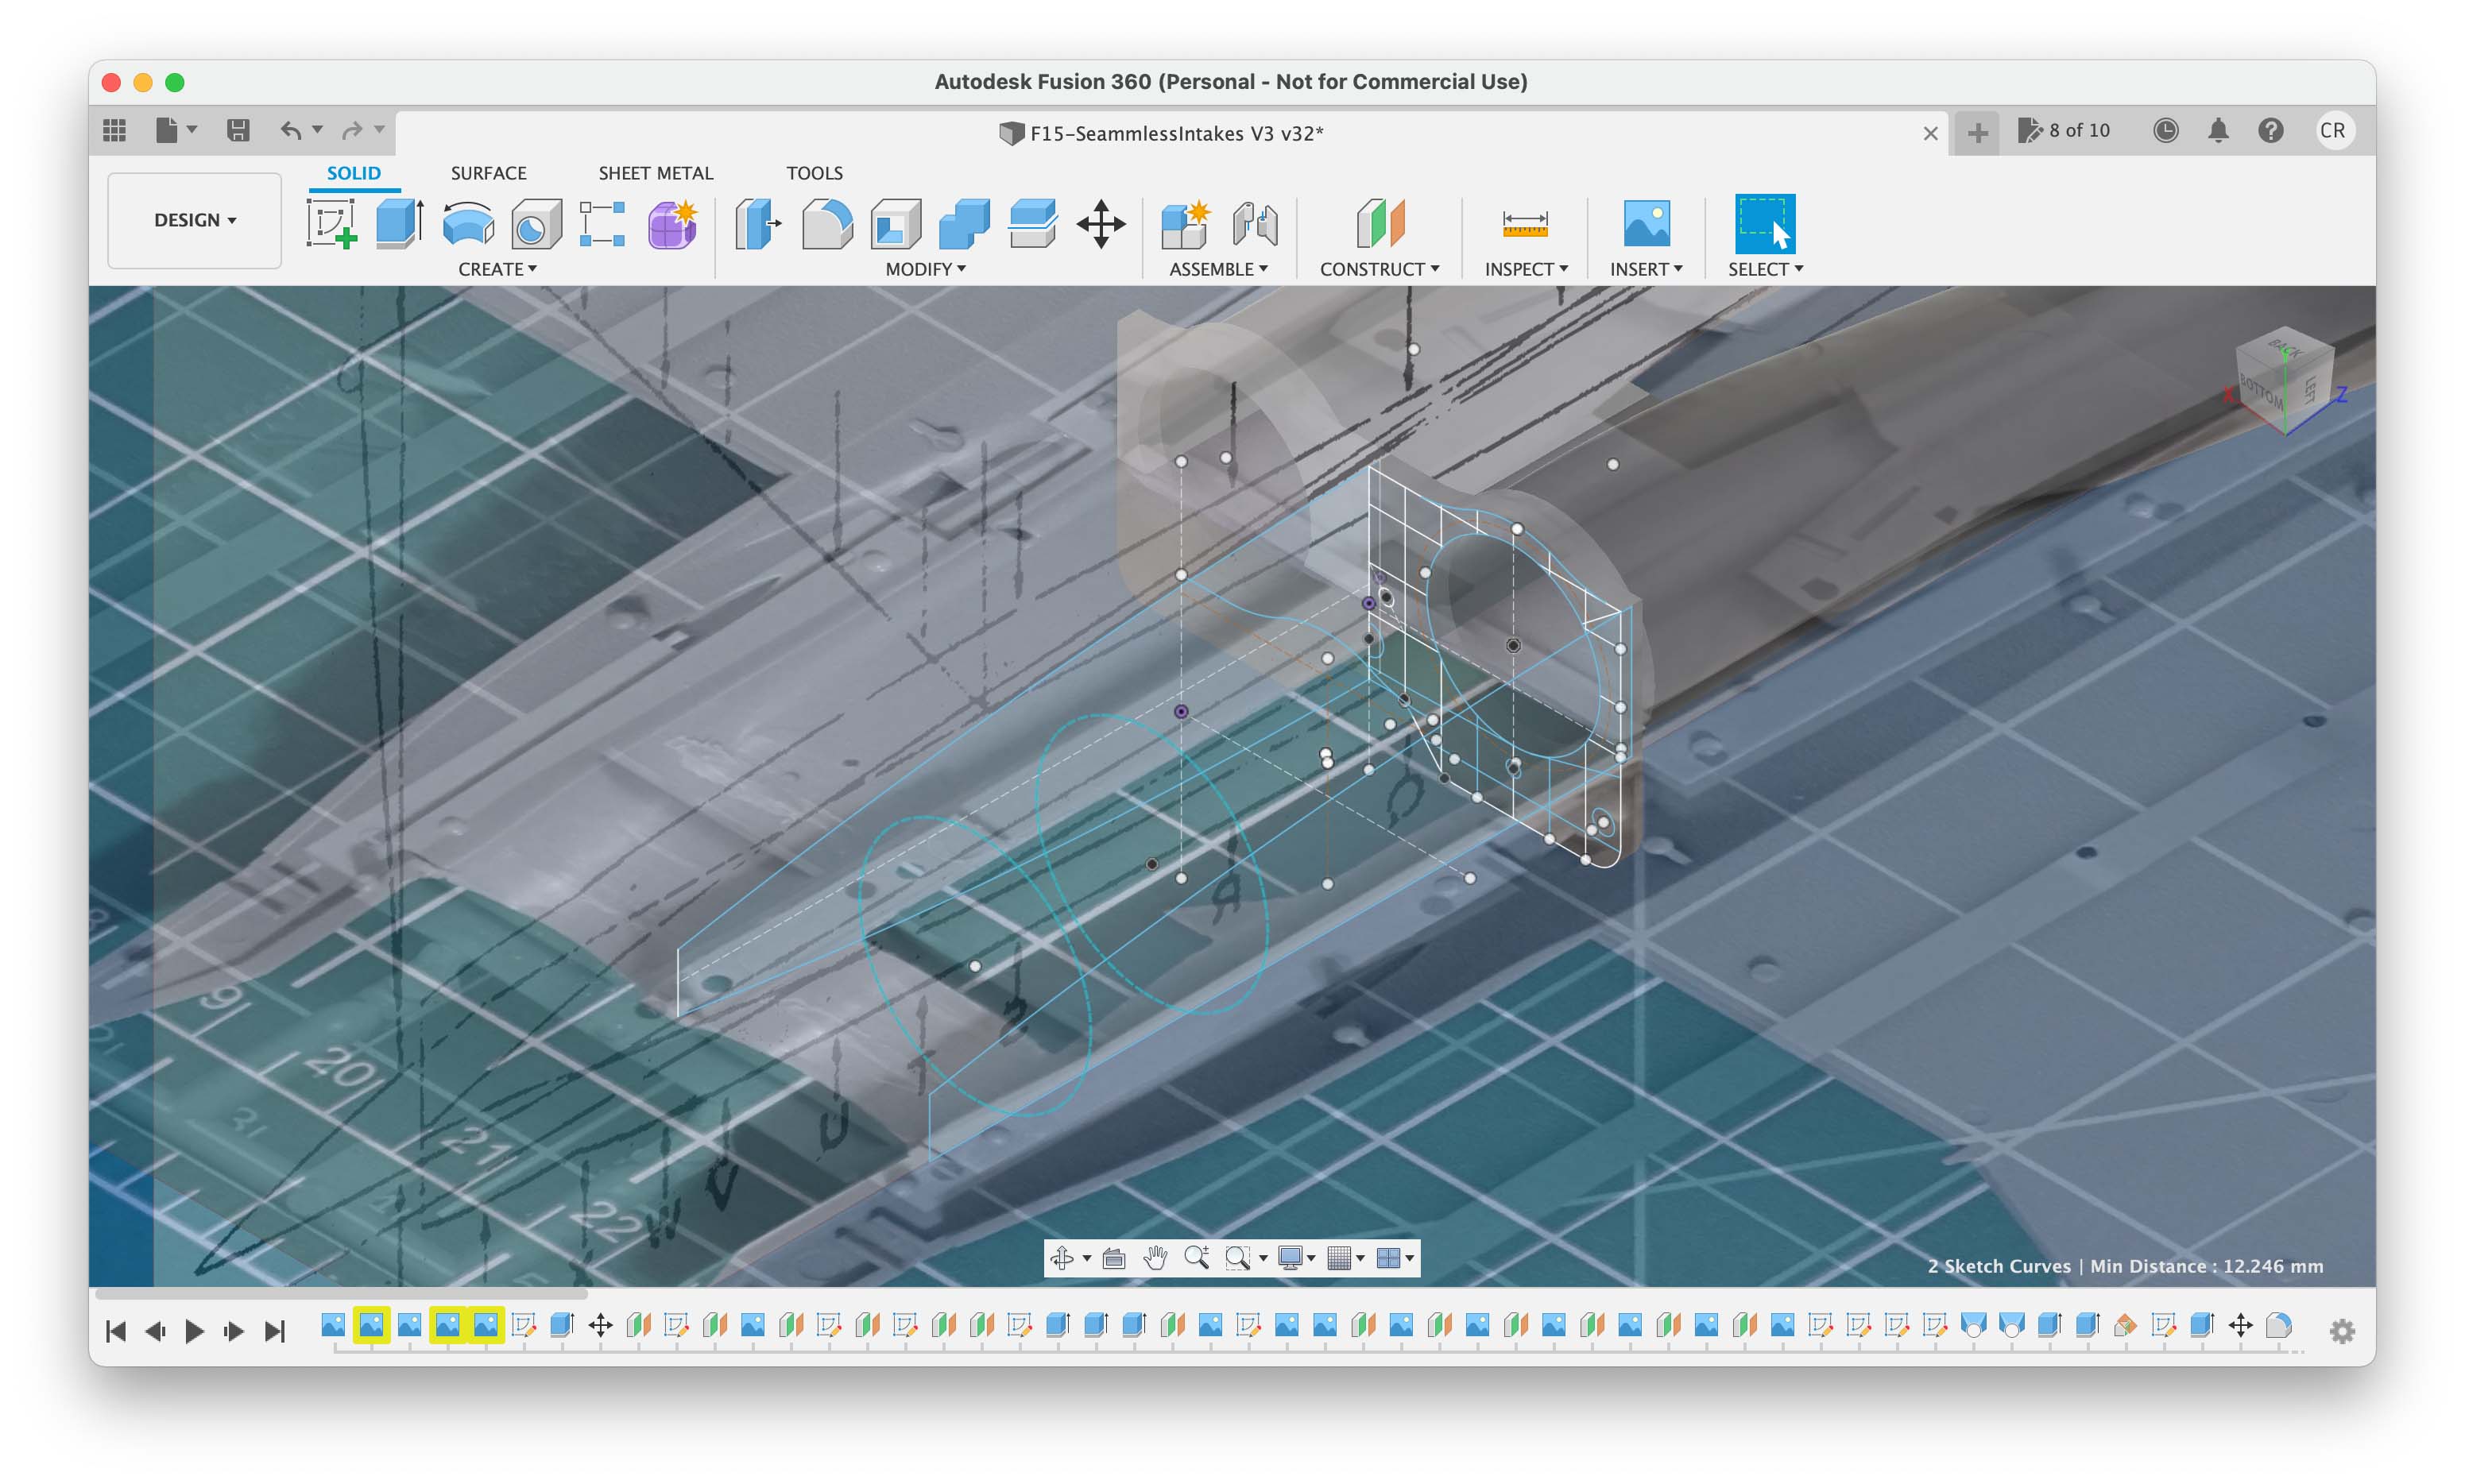Open the File menu icon

point(167,130)
